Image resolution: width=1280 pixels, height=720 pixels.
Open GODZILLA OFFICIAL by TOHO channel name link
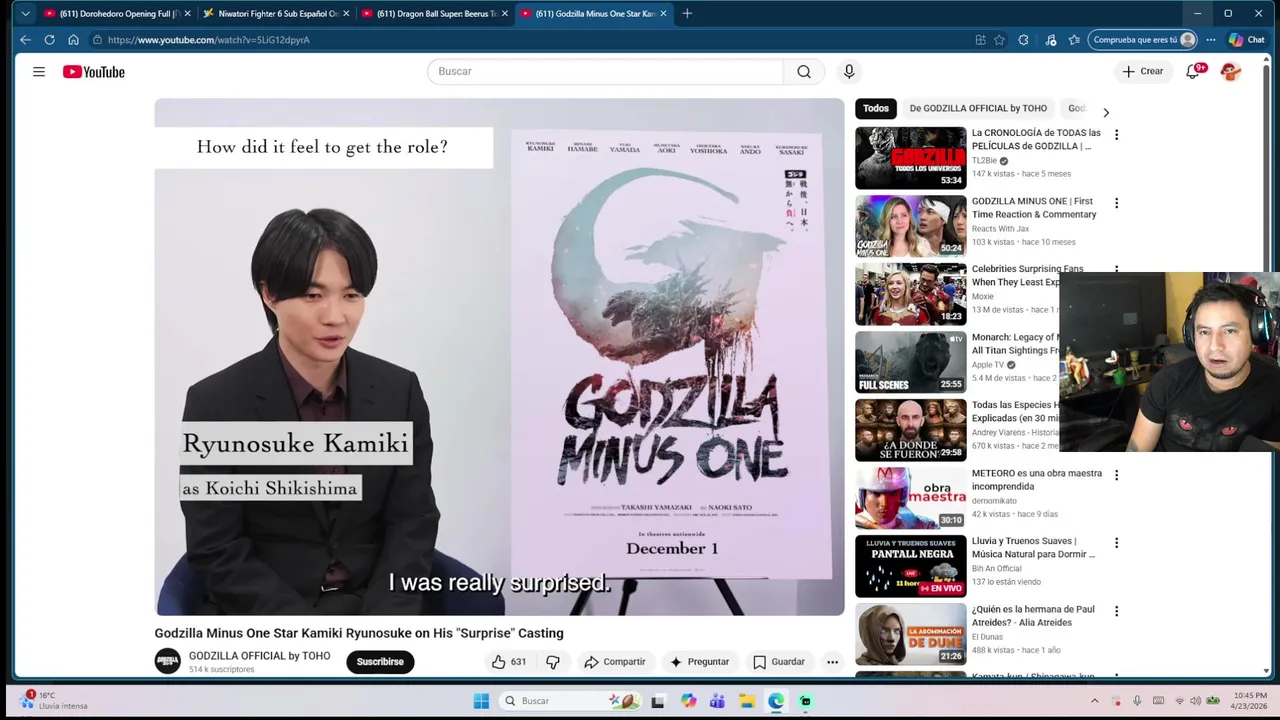coord(259,656)
